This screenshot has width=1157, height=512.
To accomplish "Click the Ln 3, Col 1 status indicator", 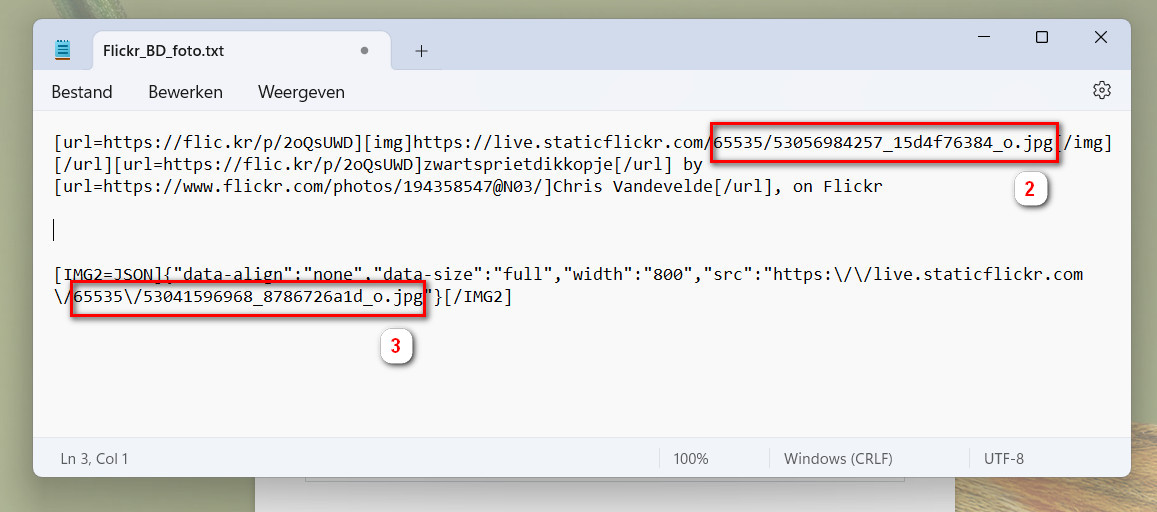I will (94, 459).
